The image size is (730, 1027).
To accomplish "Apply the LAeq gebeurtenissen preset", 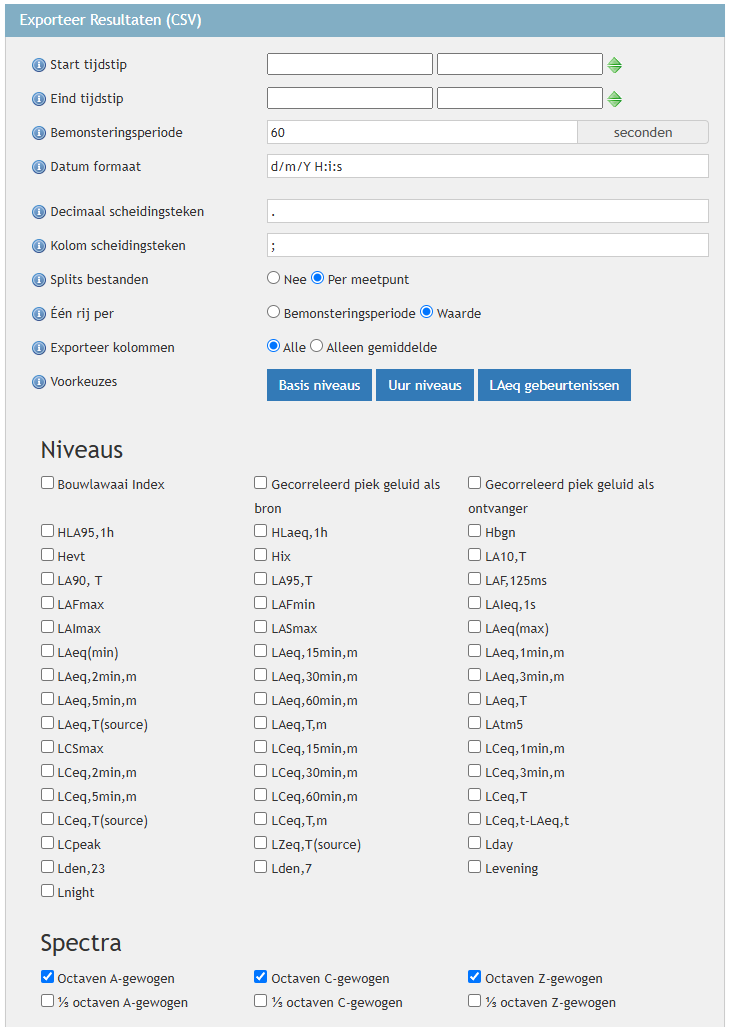I will point(554,385).
